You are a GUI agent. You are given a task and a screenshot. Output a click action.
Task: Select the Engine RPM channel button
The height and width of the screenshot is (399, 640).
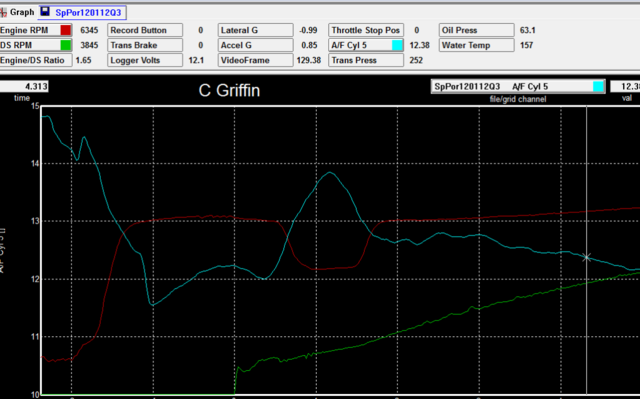point(36,30)
